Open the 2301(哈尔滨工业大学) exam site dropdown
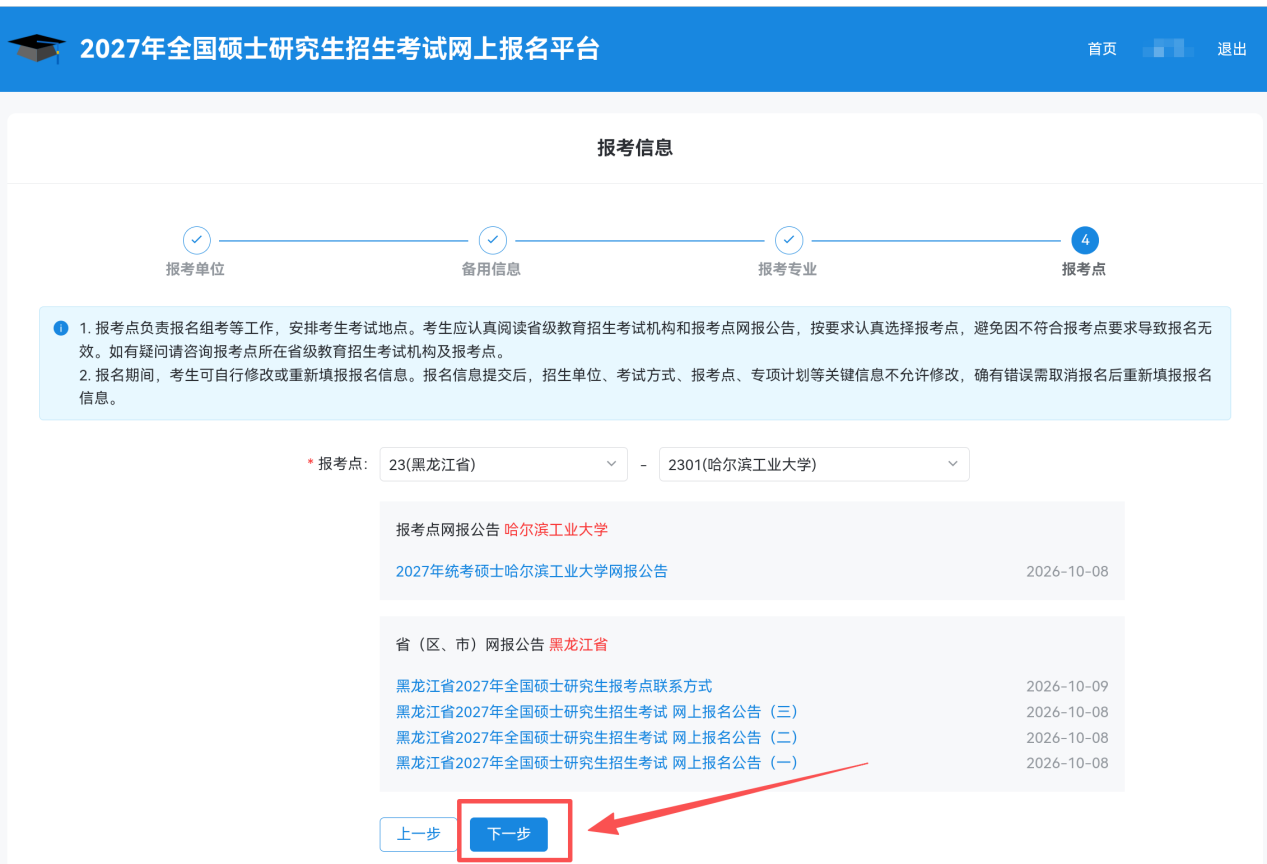Viewport: 1267px width, 864px height. 814,464
